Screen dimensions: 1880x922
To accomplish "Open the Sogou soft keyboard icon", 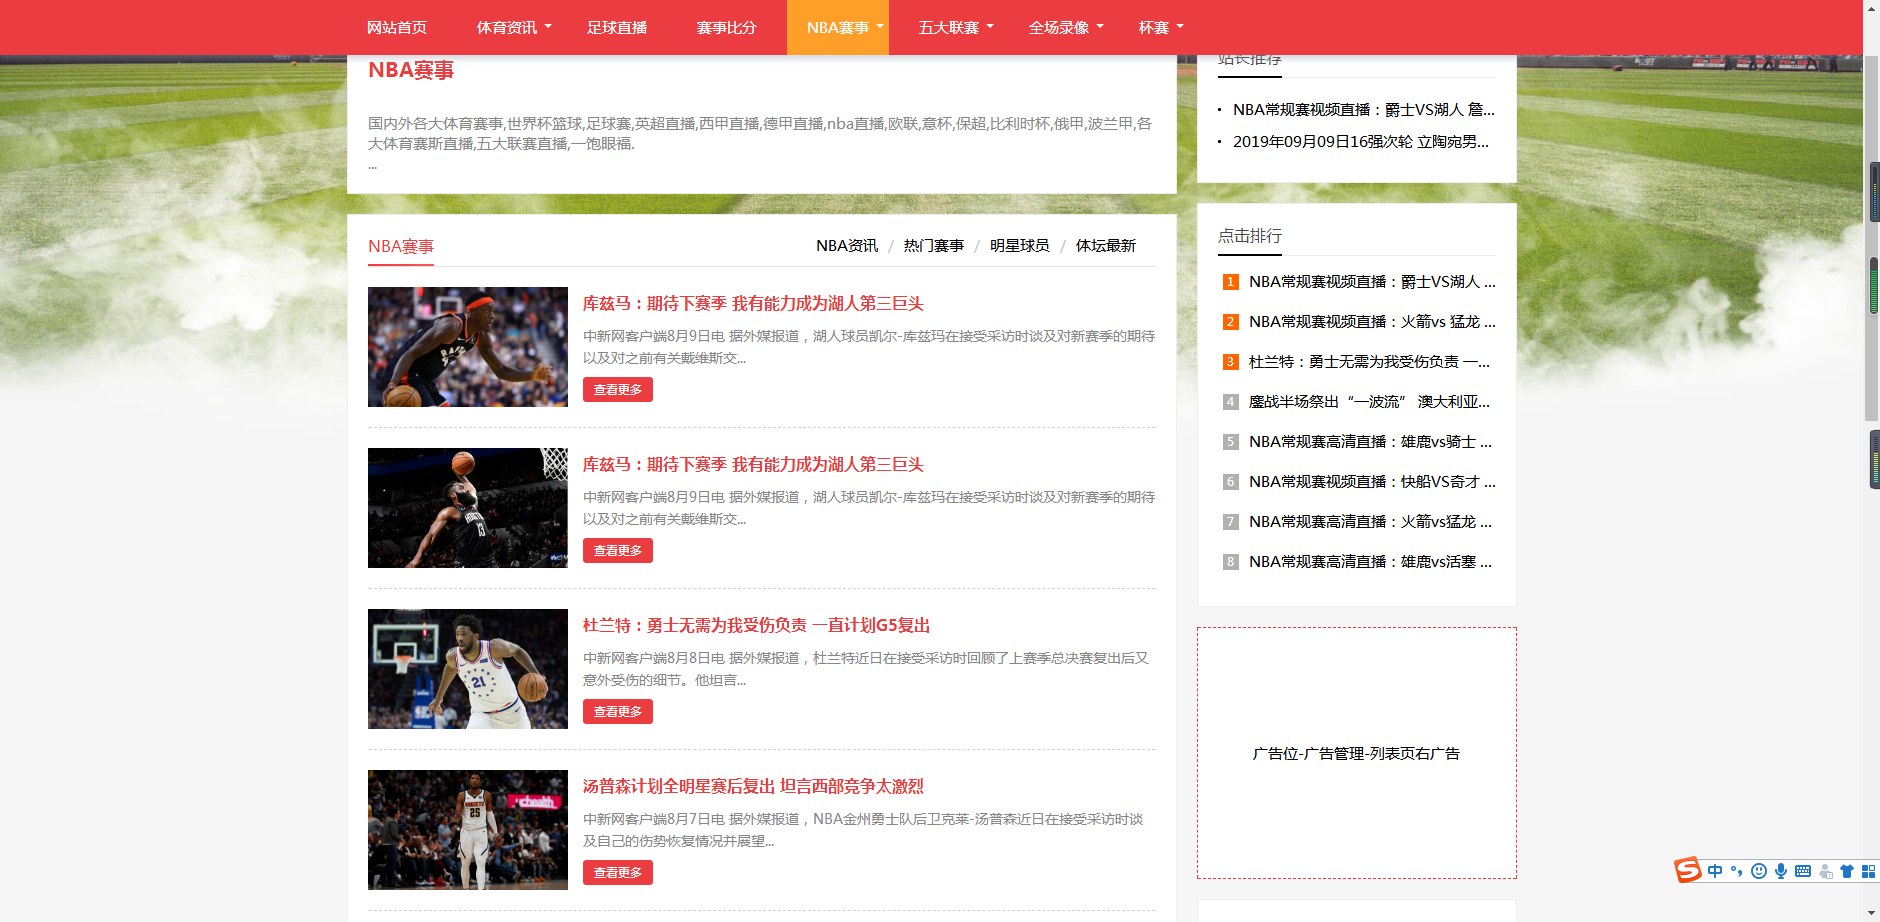I will 1803,871.
